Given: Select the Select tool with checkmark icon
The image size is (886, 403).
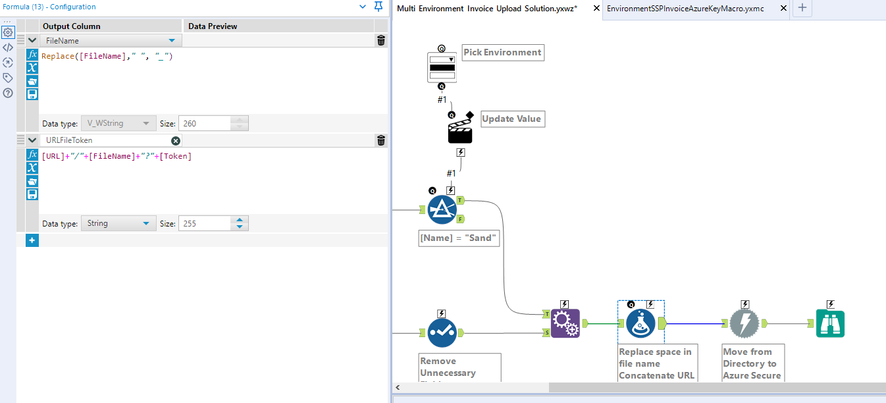Looking at the screenshot, I should pyautogui.click(x=442, y=332).
